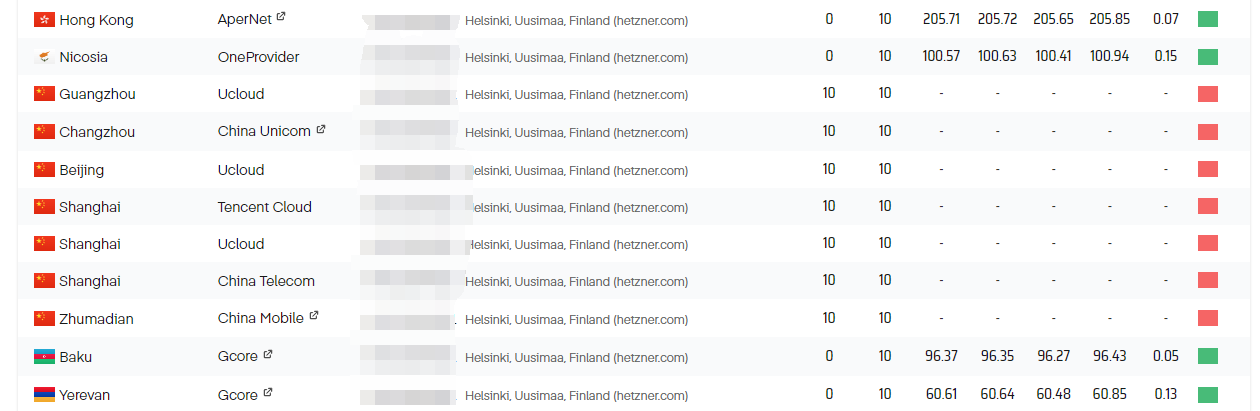Click the China flag in the Guangzhou row
The height and width of the screenshot is (411, 1260).
44,94
